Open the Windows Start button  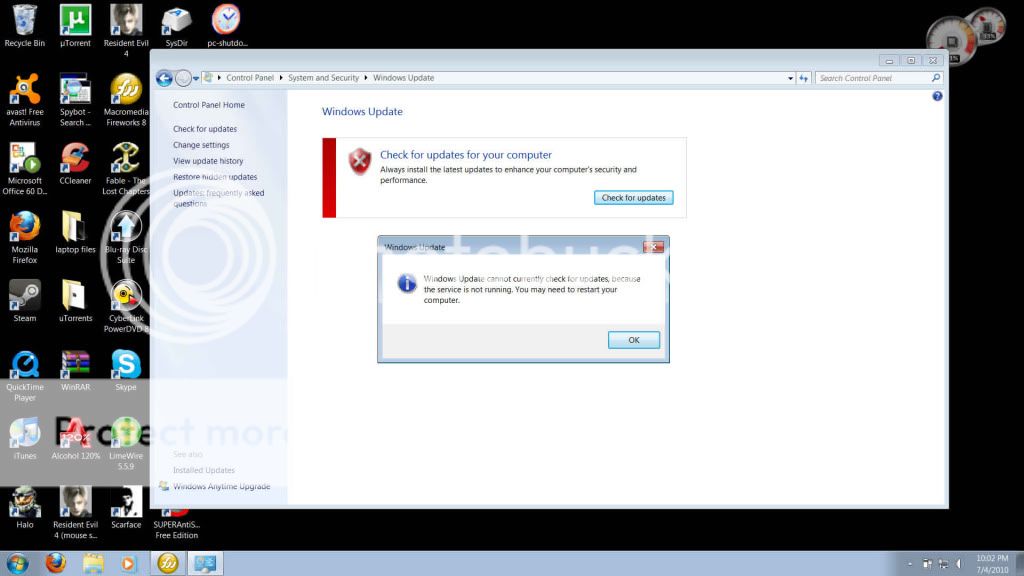pyautogui.click(x=17, y=563)
